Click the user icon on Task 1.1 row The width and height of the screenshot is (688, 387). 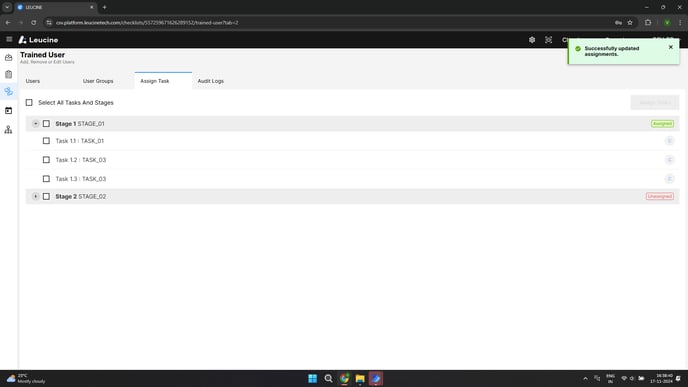[x=669, y=141]
